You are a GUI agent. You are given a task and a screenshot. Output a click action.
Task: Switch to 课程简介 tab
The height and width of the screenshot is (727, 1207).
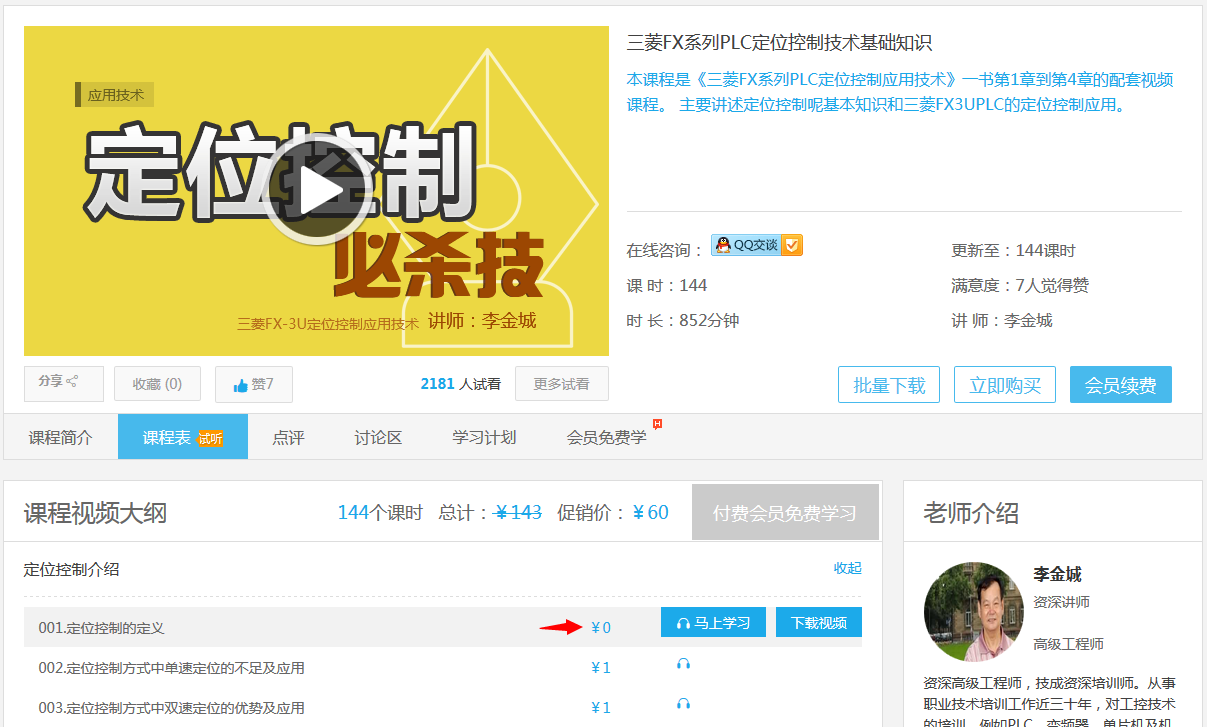coord(60,437)
